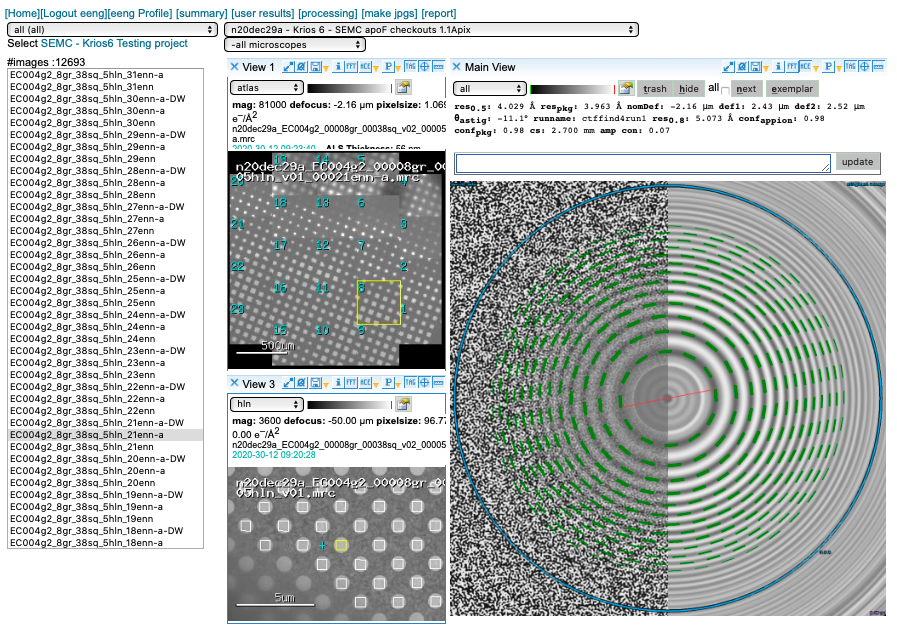
Task: Toggle the ACE icon in View 1
Action: pyautogui.click(x=365, y=67)
